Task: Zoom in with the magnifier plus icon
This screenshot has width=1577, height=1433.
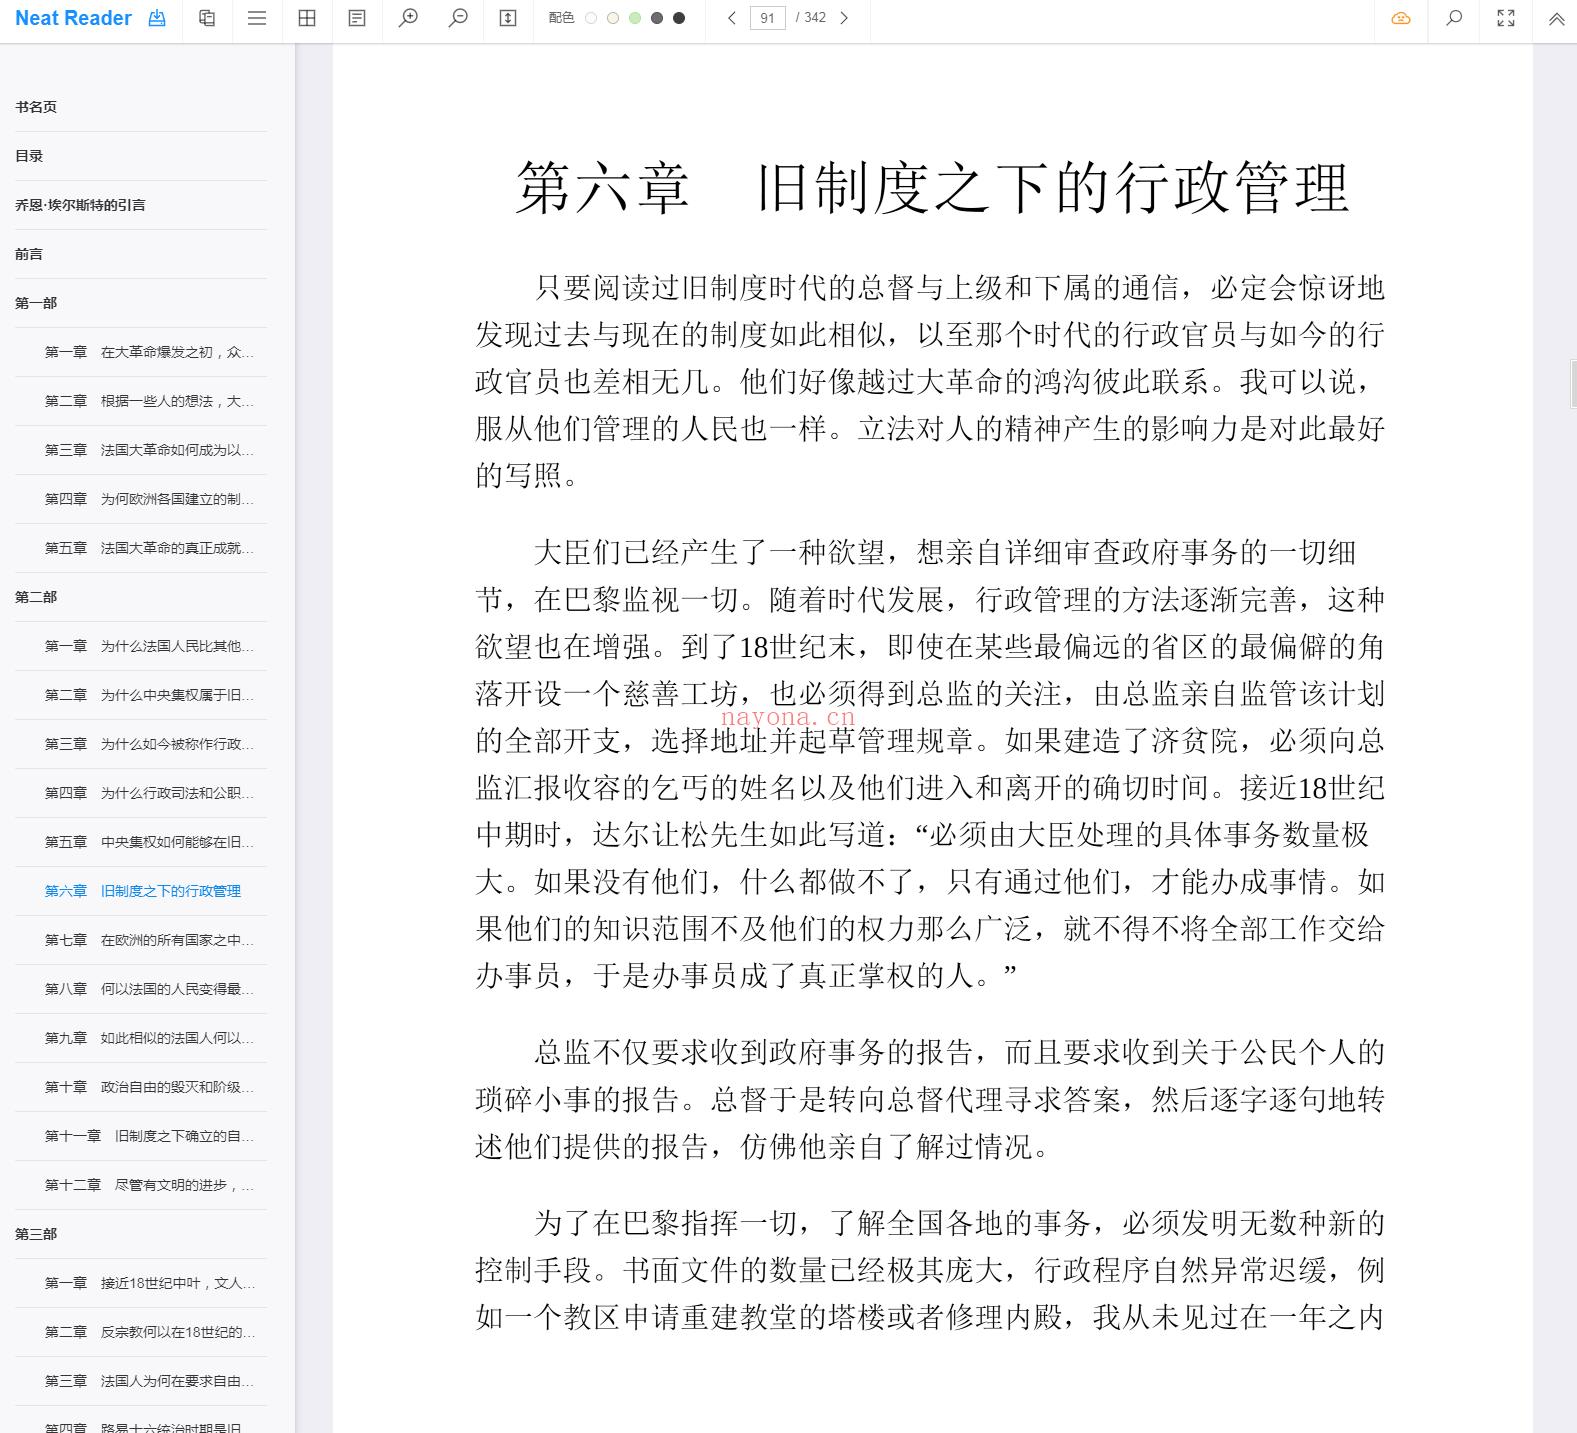Action: (x=408, y=18)
